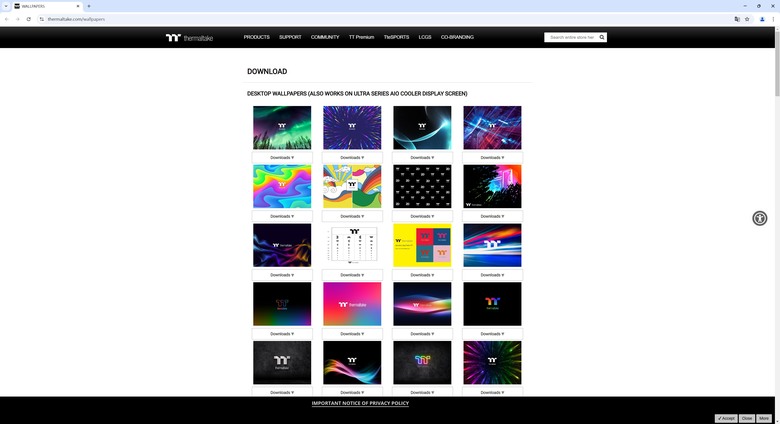The width and height of the screenshot is (780, 424).
Task: Open the rainbow swirl wallpaper thumbnail
Action: 282,186
